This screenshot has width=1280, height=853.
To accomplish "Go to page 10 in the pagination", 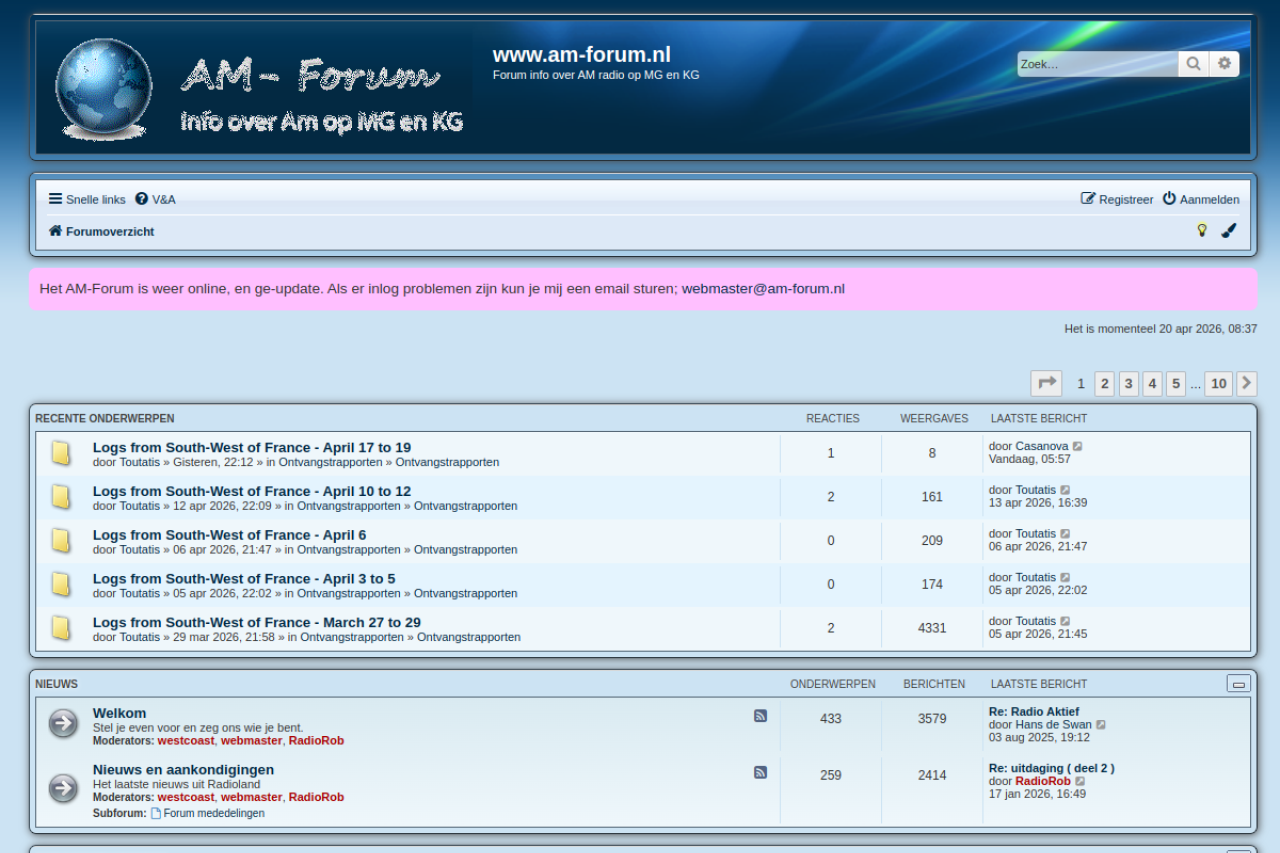I will click(1219, 383).
